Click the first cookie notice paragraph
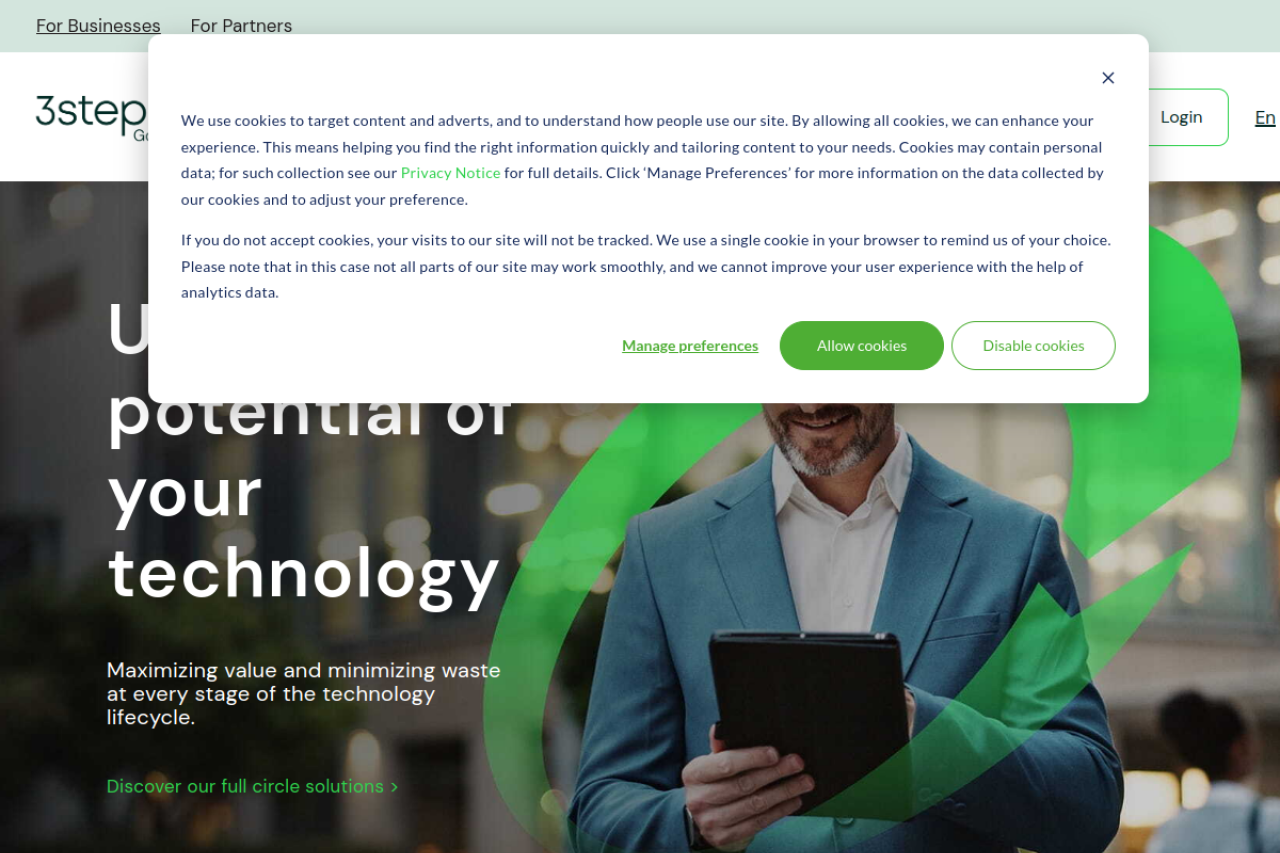 click(x=643, y=160)
